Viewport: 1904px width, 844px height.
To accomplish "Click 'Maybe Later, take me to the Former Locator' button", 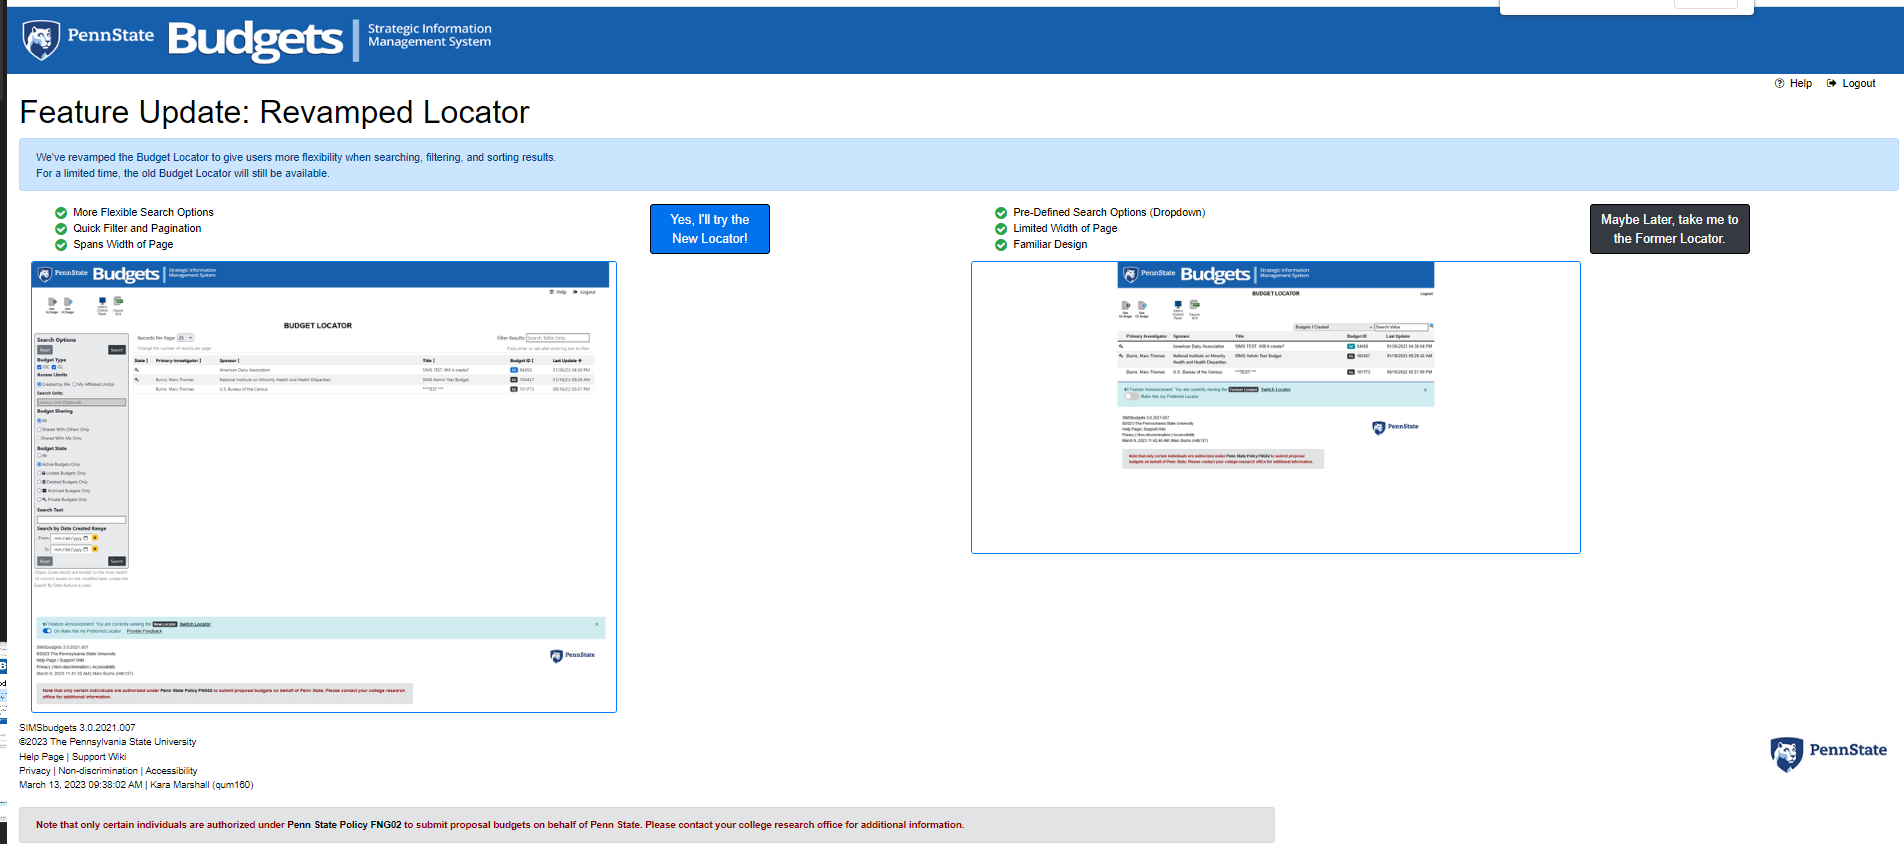I will point(1669,229).
